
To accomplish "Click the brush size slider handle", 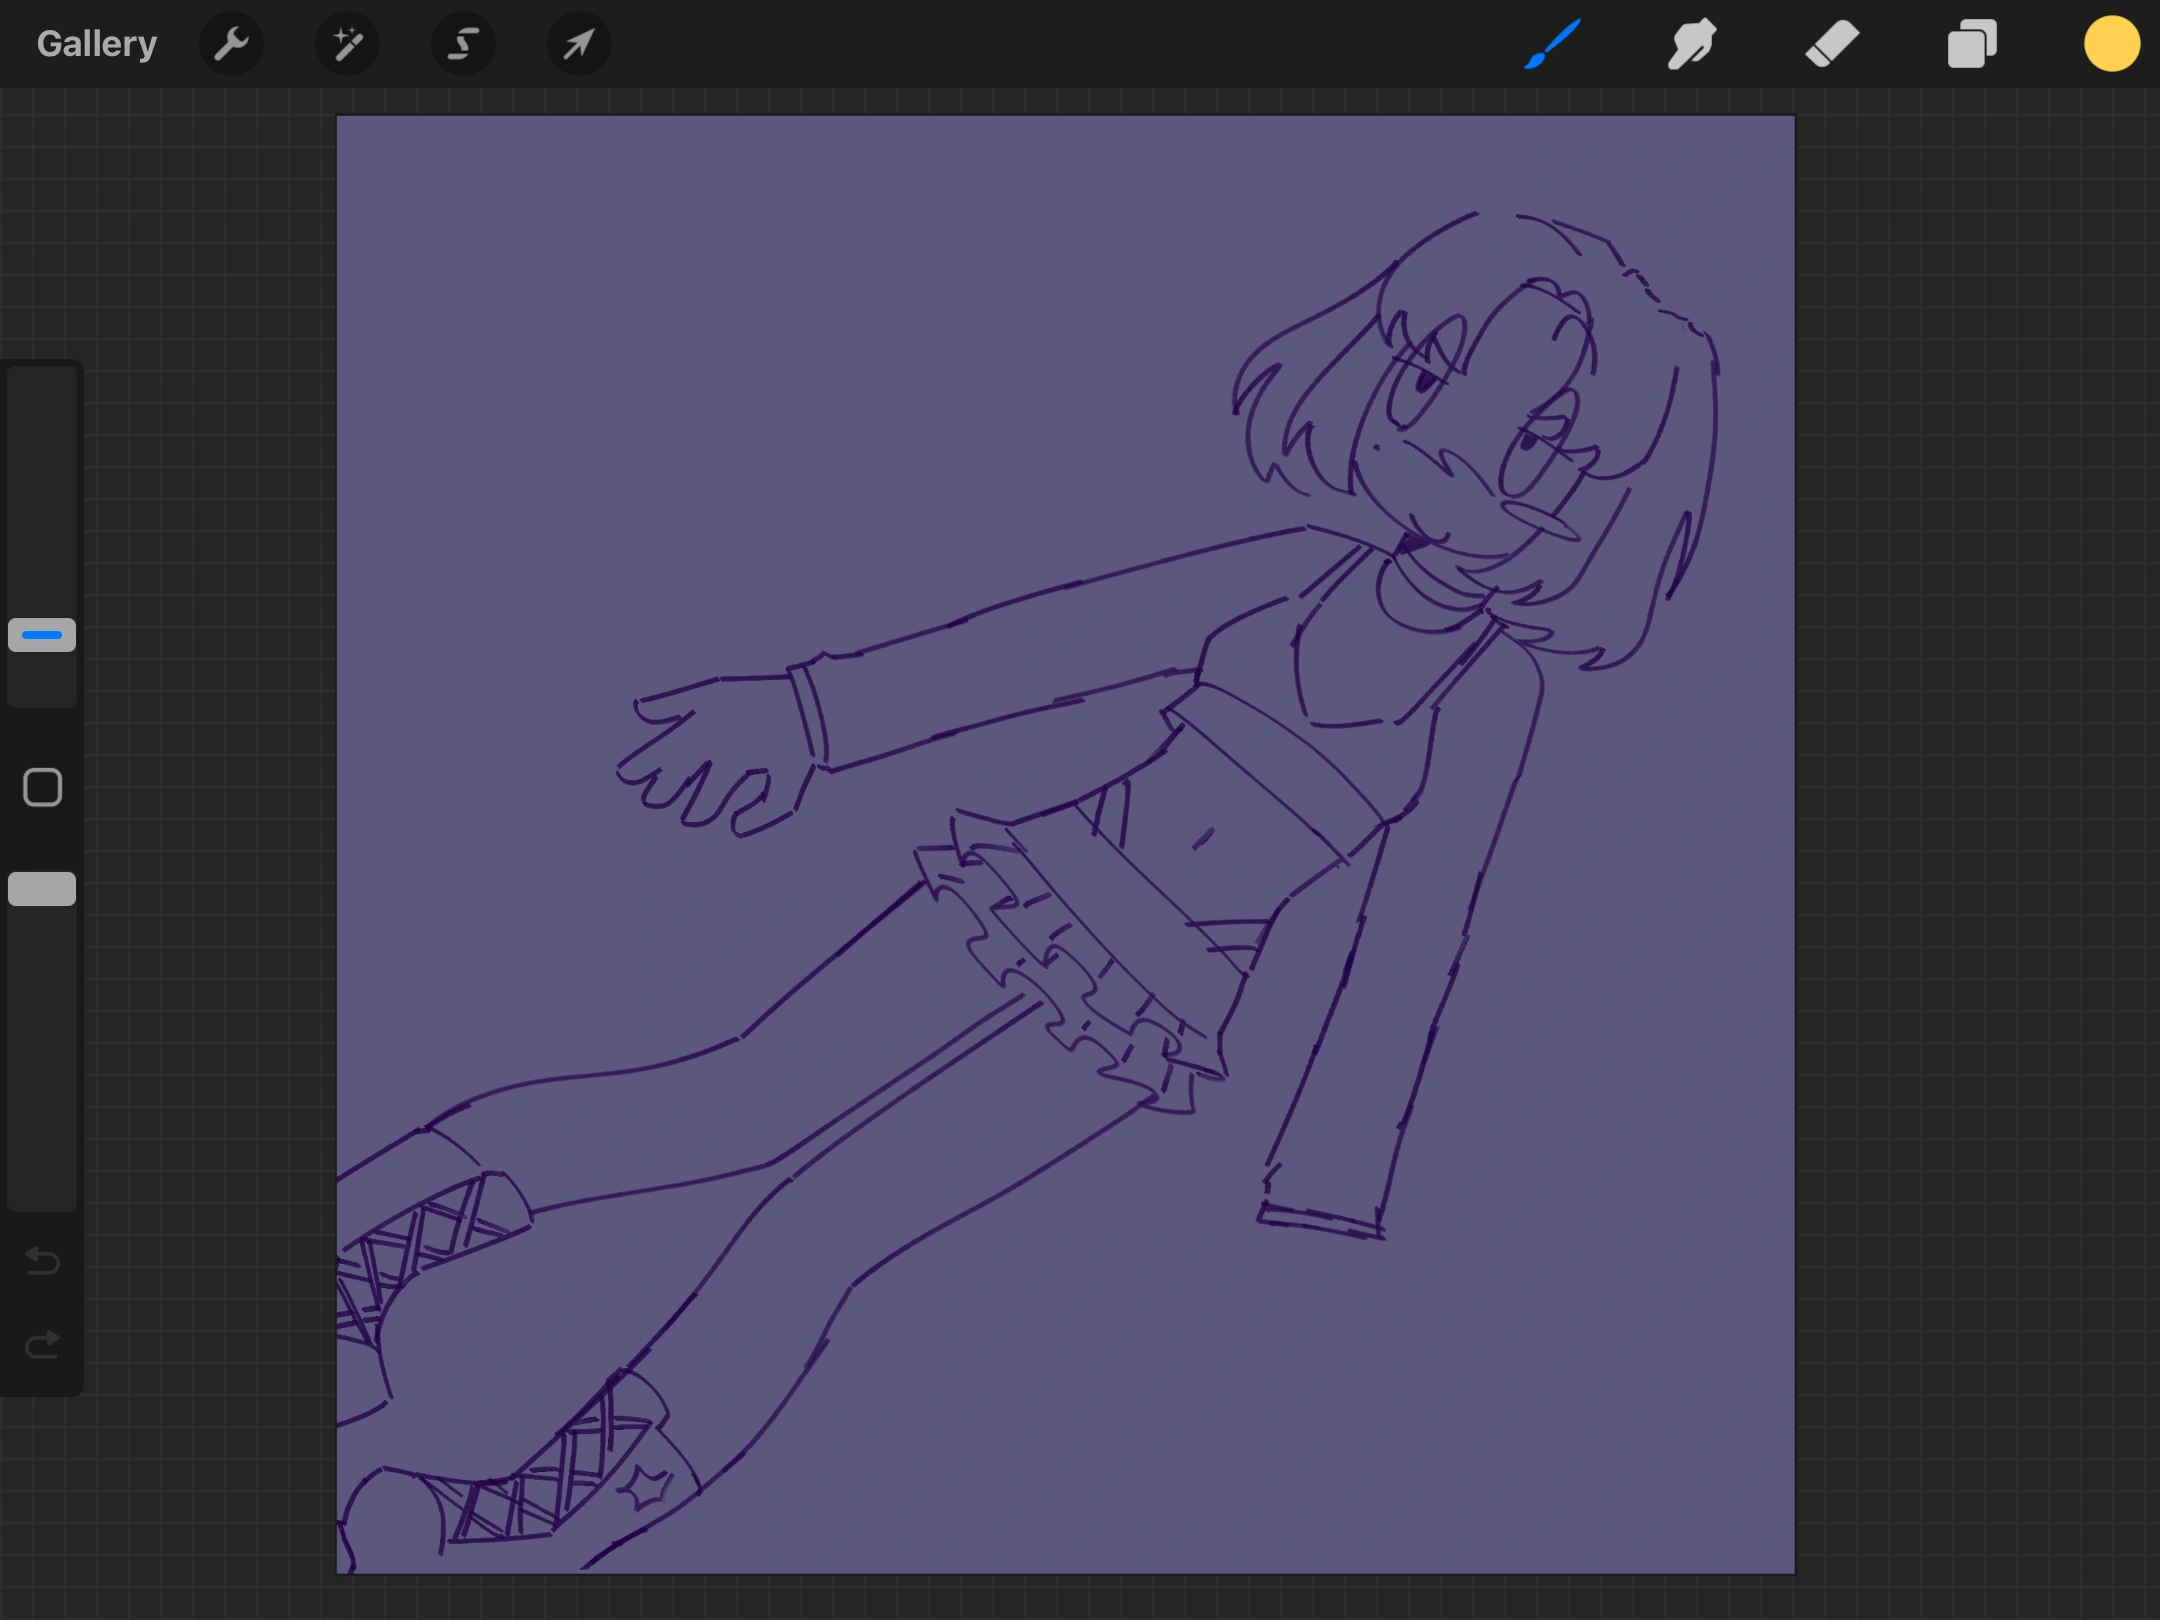I will coord(42,635).
